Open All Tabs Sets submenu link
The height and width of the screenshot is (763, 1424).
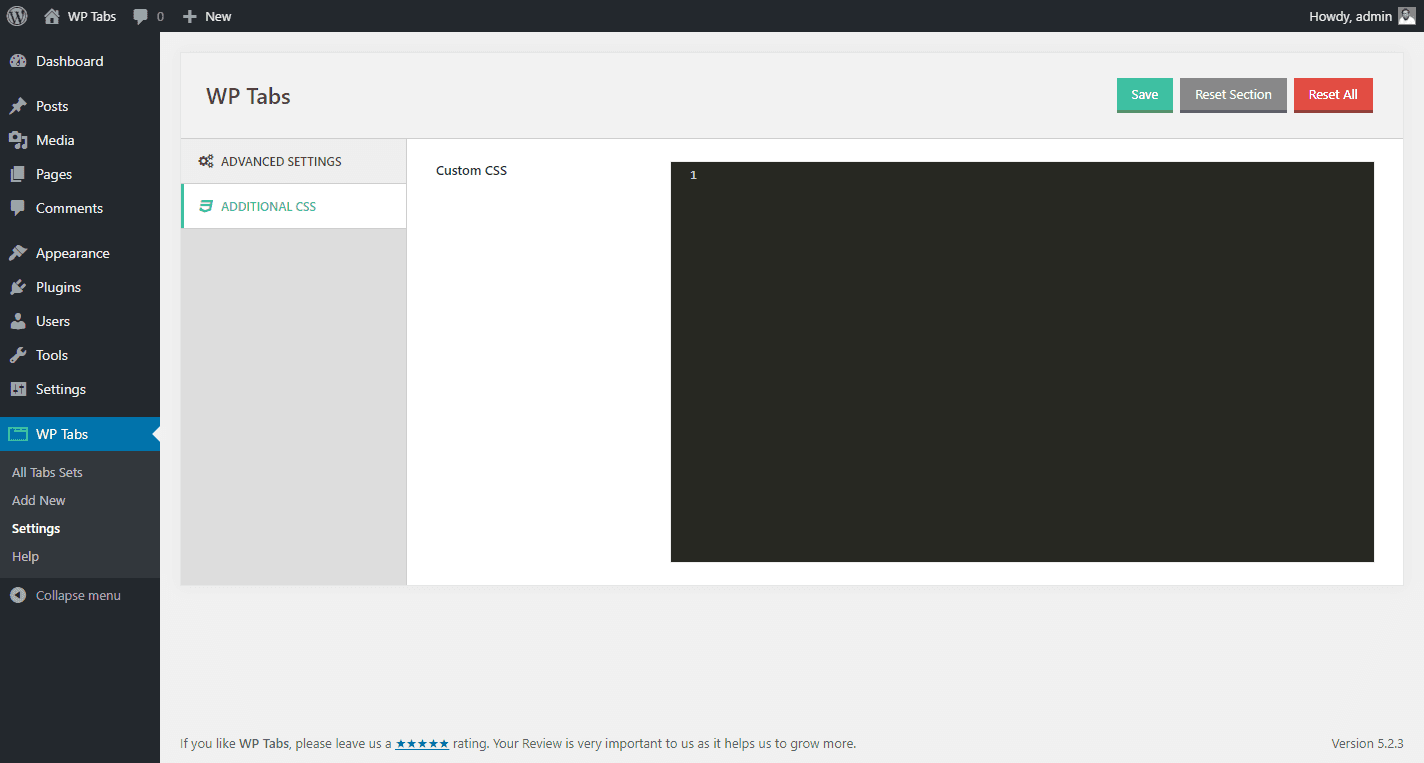(47, 472)
